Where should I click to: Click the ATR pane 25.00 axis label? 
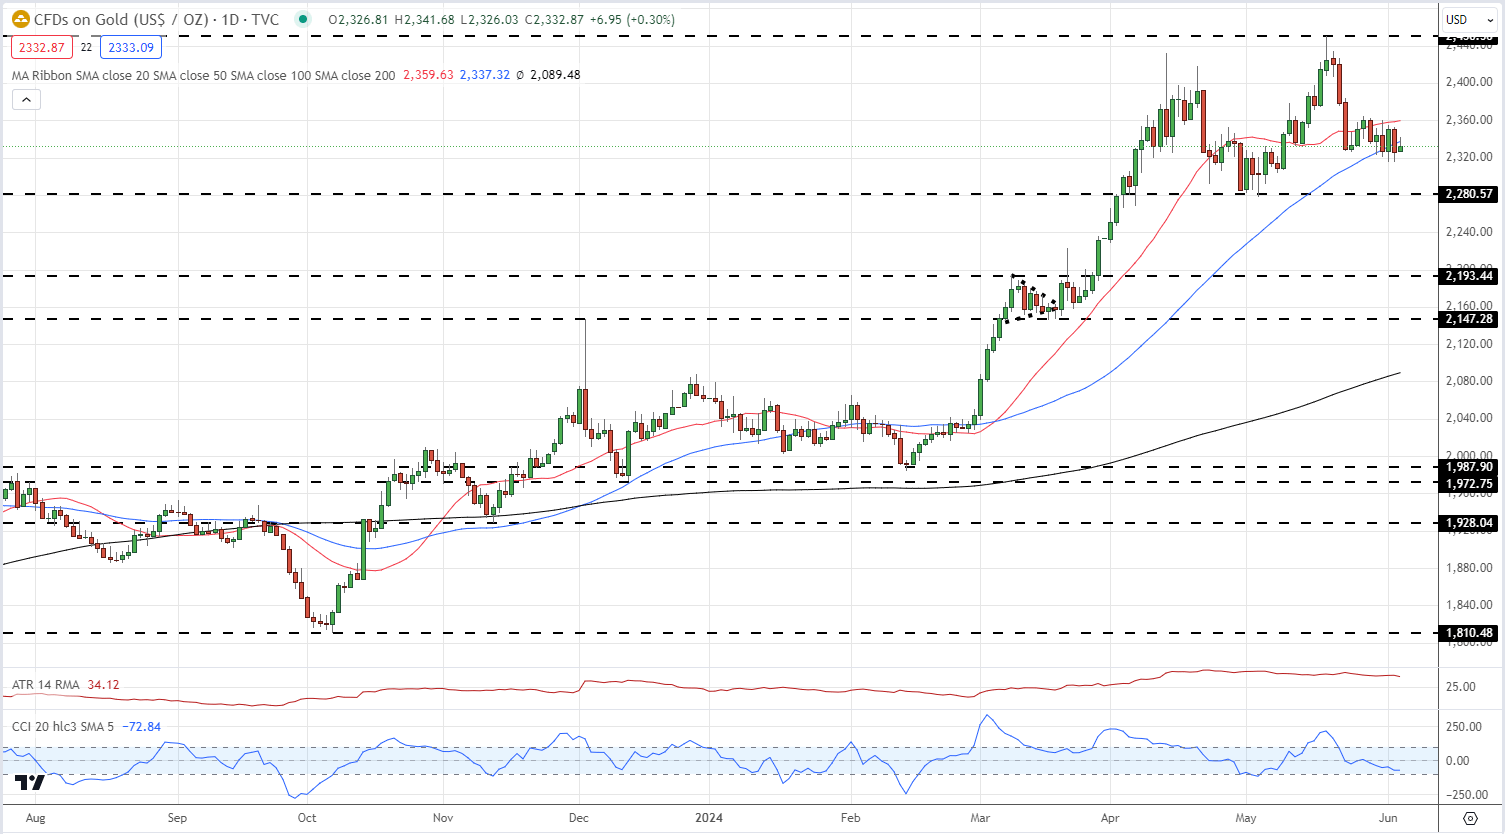1461,687
